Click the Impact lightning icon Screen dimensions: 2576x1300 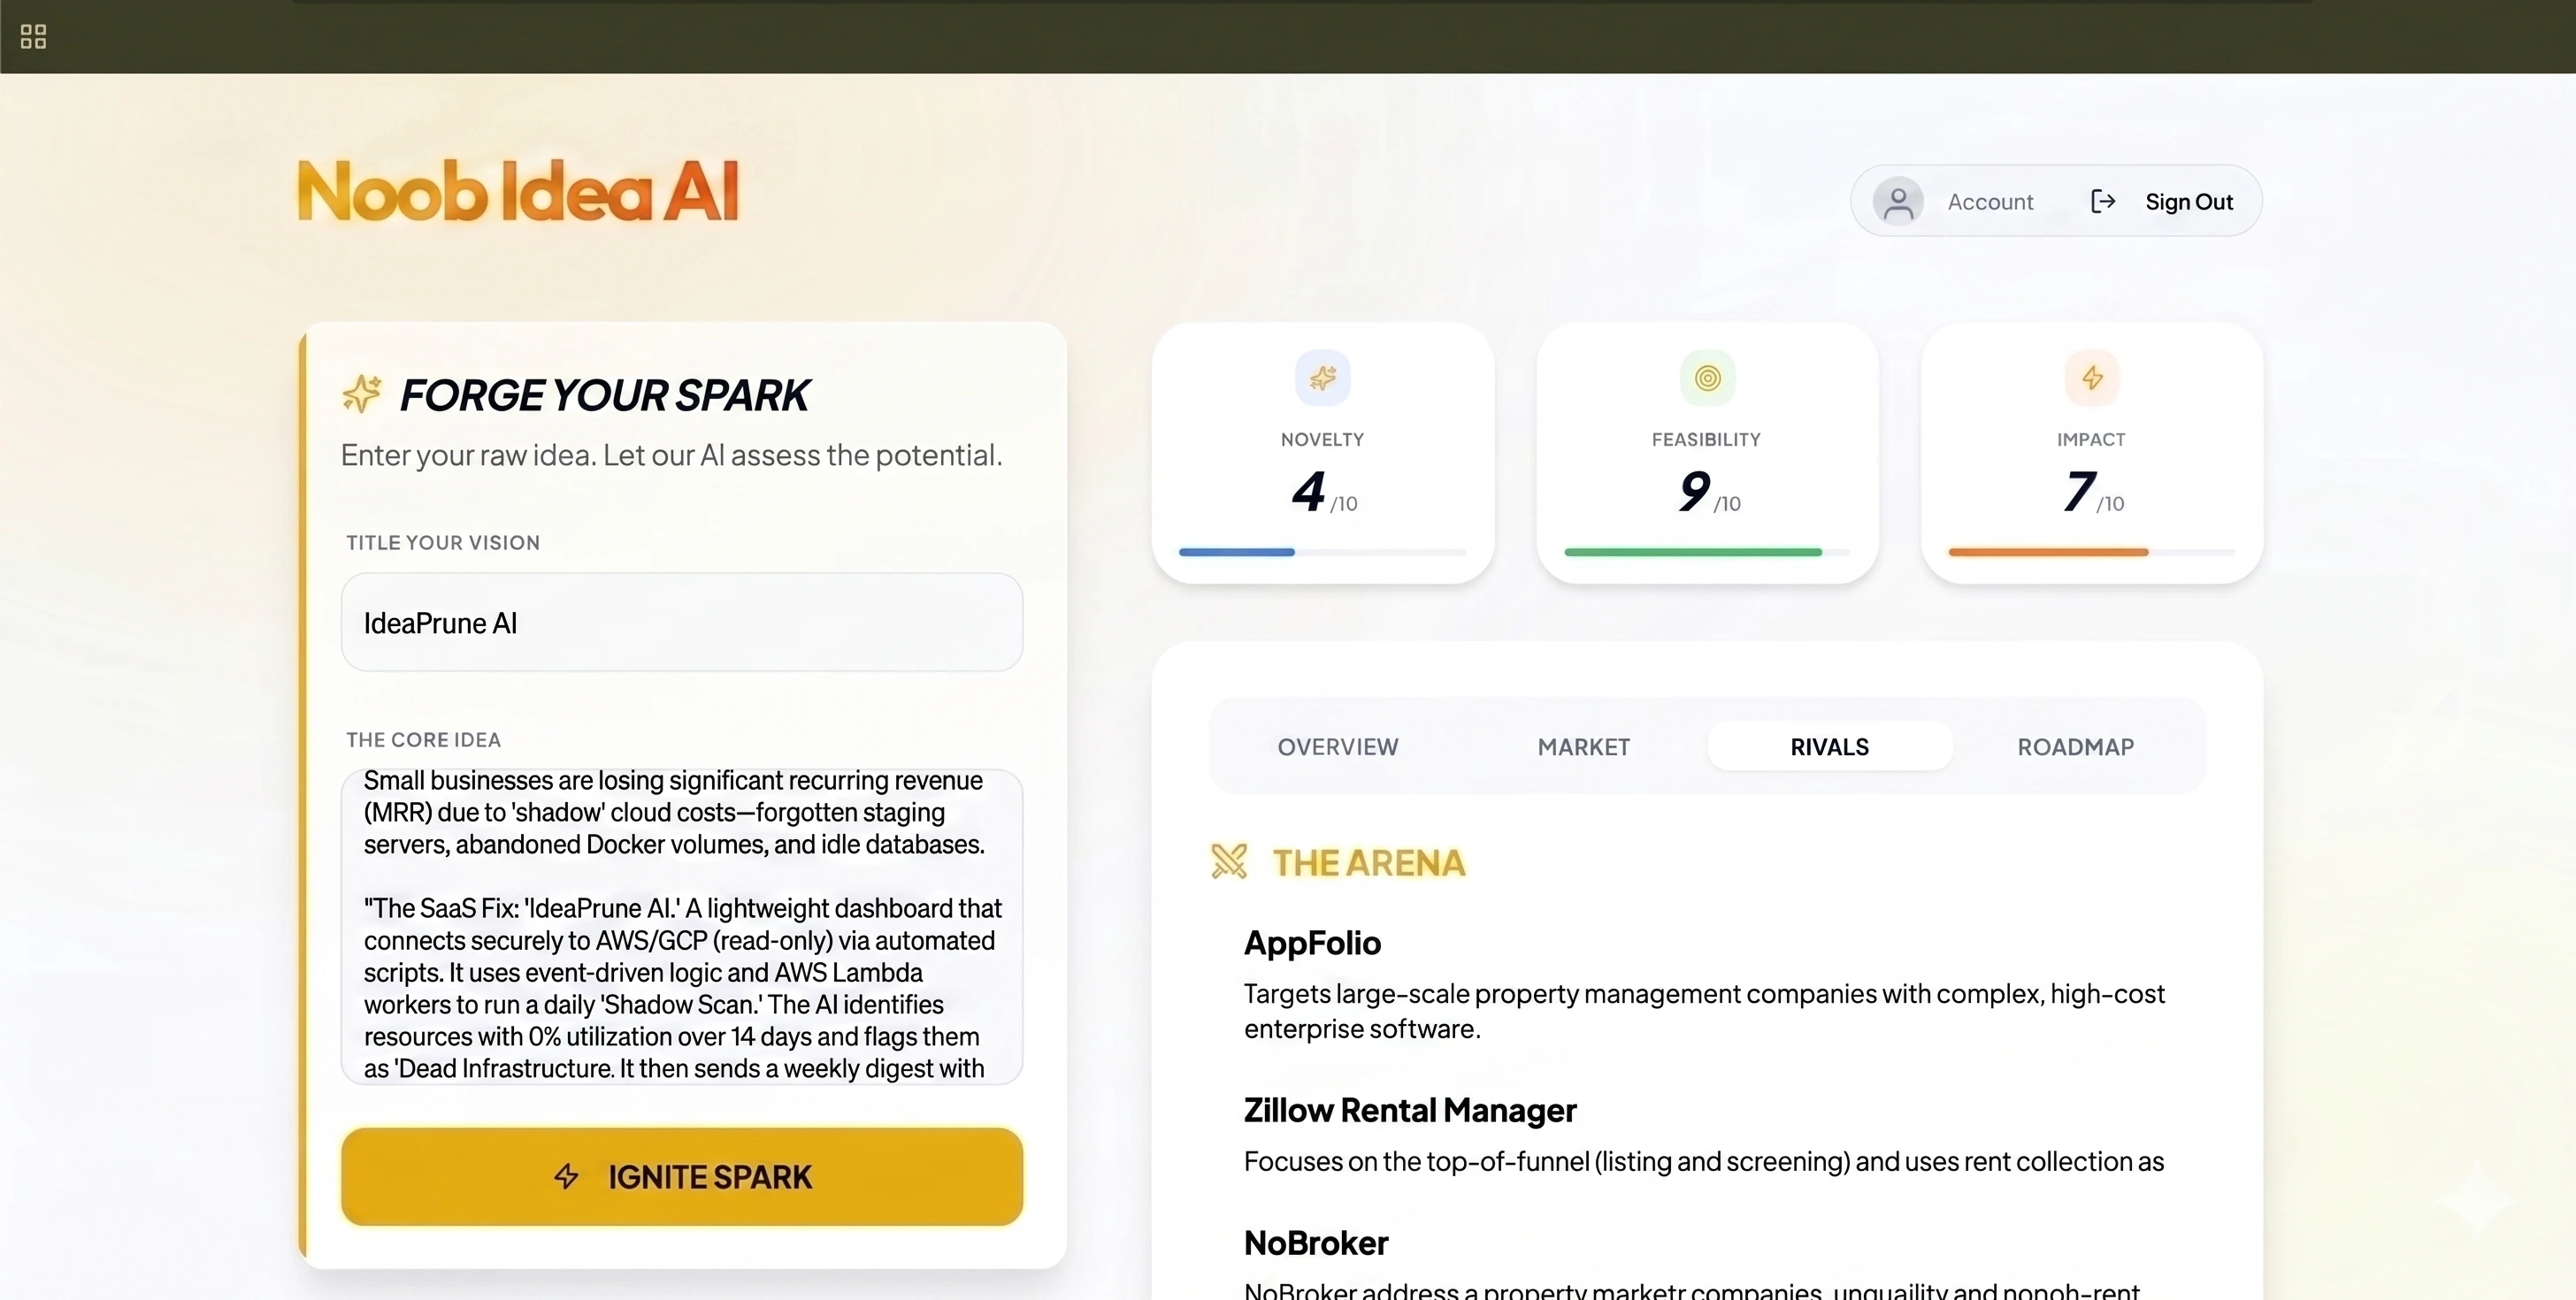[x=2092, y=378]
